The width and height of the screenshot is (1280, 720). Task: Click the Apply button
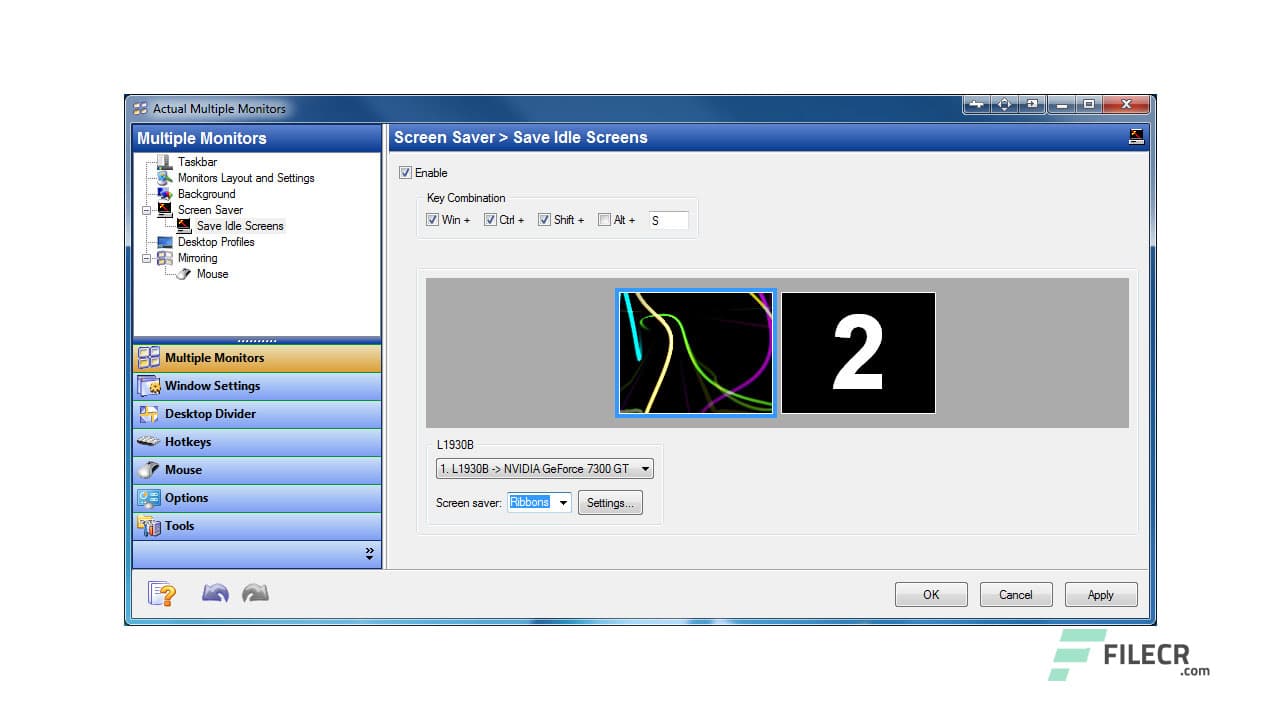pyautogui.click(x=1101, y=595)
